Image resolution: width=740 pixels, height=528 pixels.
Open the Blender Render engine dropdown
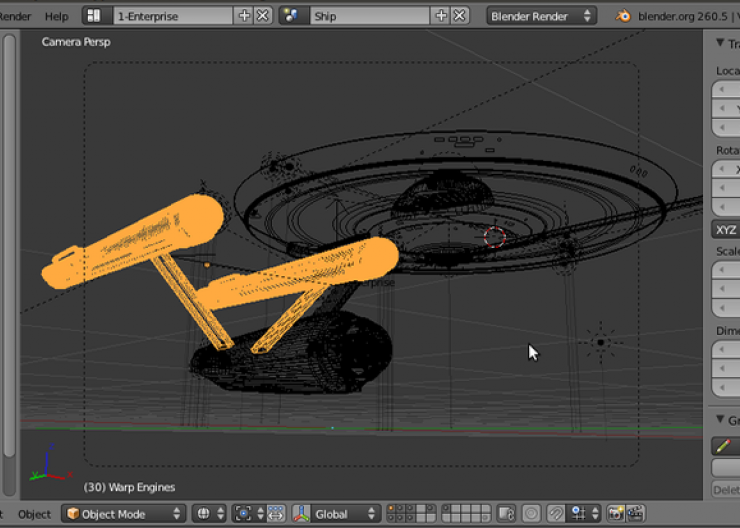541,16
